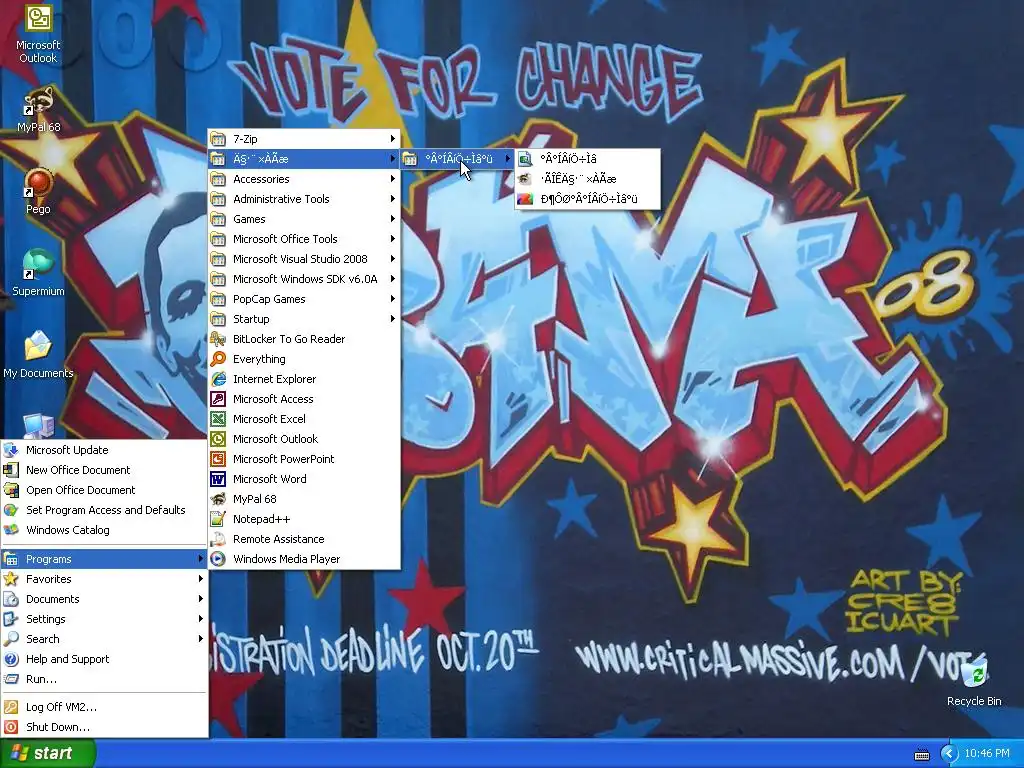Choose Set Program Access and Defaults
The height and width of the screenshot is (768, 1024).
pyautogui.click(x=104, y=510)
